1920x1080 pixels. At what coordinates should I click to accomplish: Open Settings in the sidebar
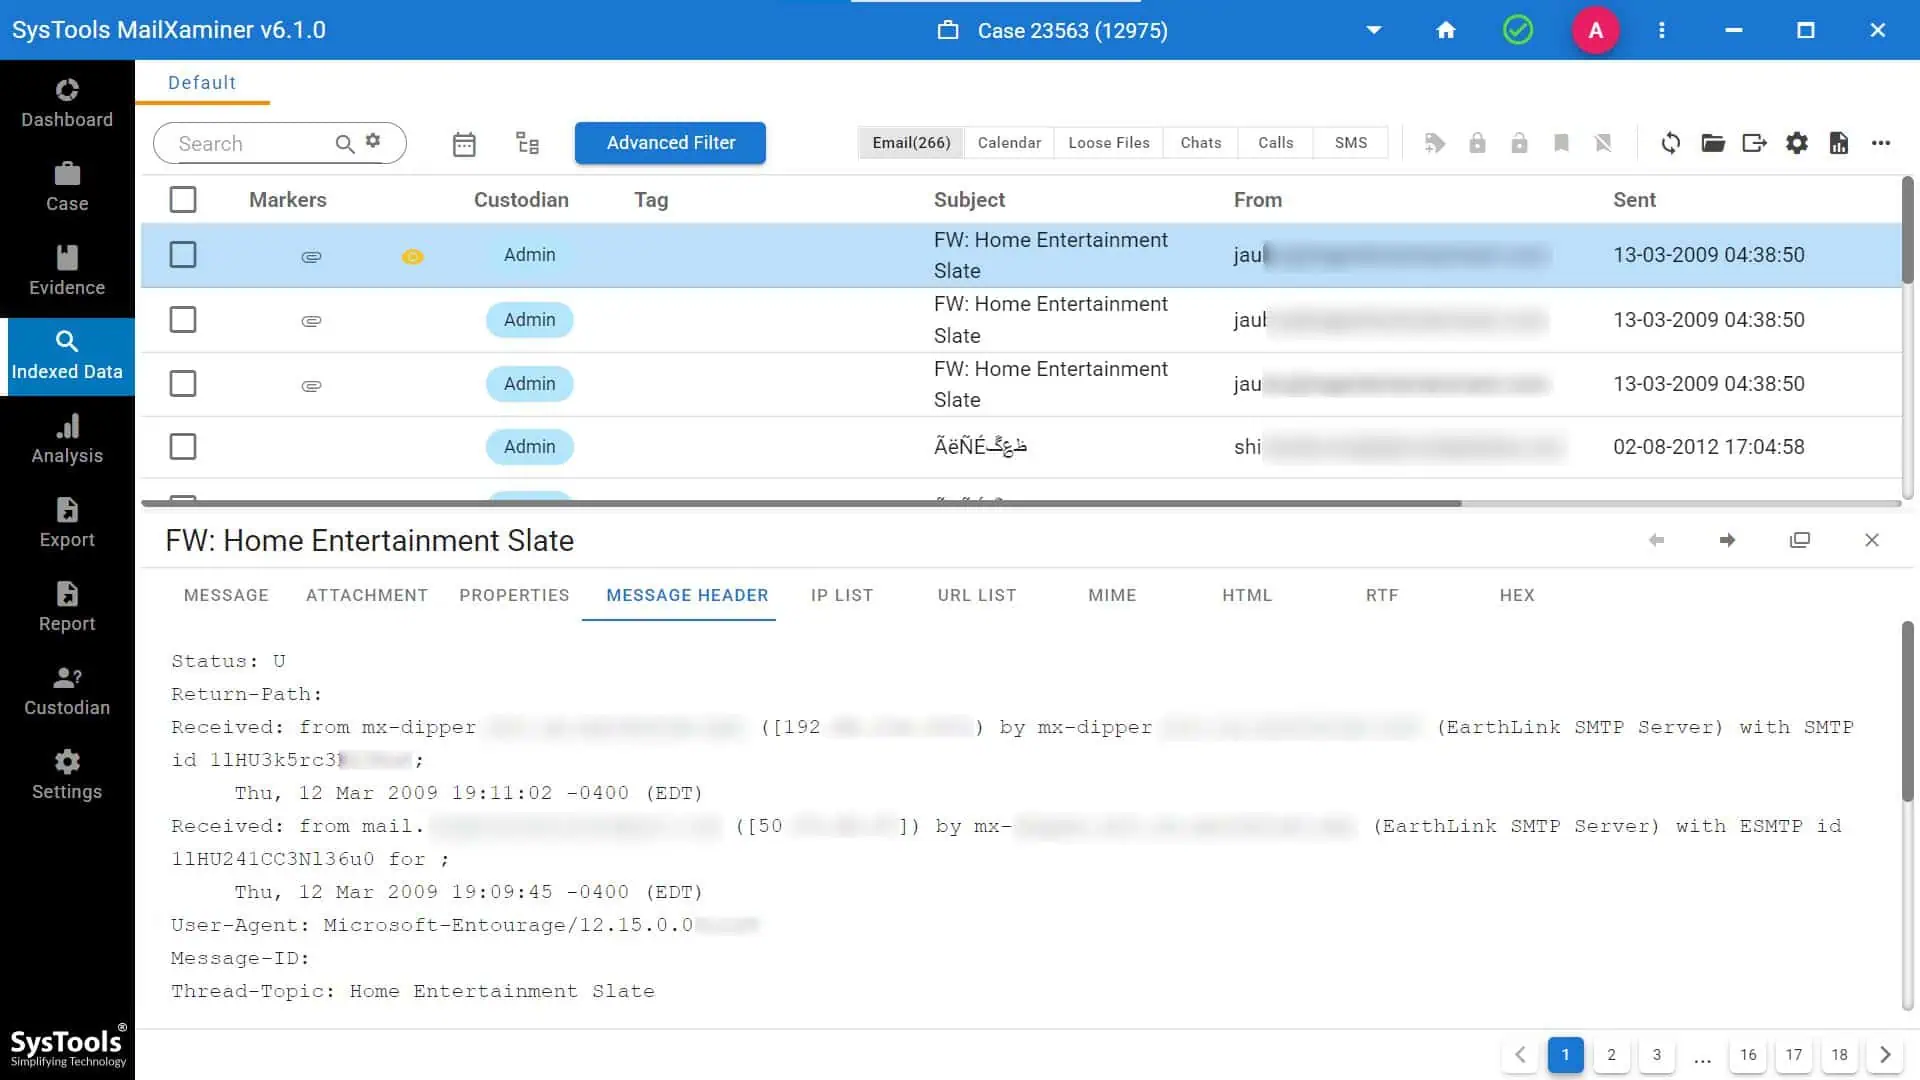(67, 775)
